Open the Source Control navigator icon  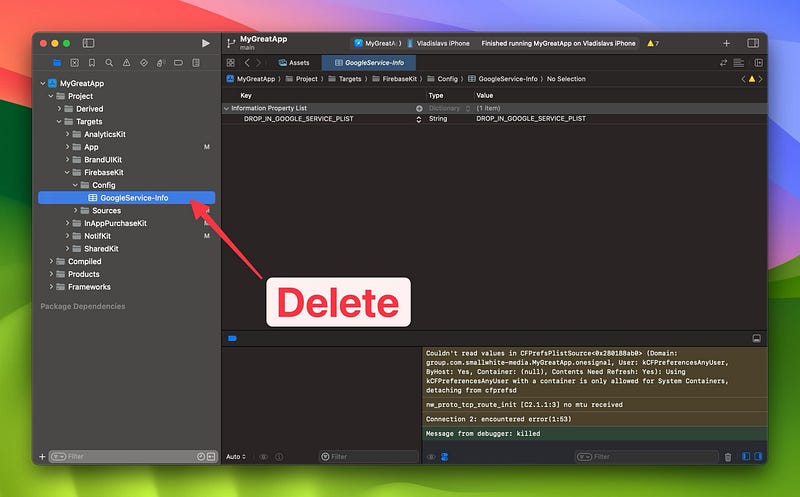click(x=74, y=63)
